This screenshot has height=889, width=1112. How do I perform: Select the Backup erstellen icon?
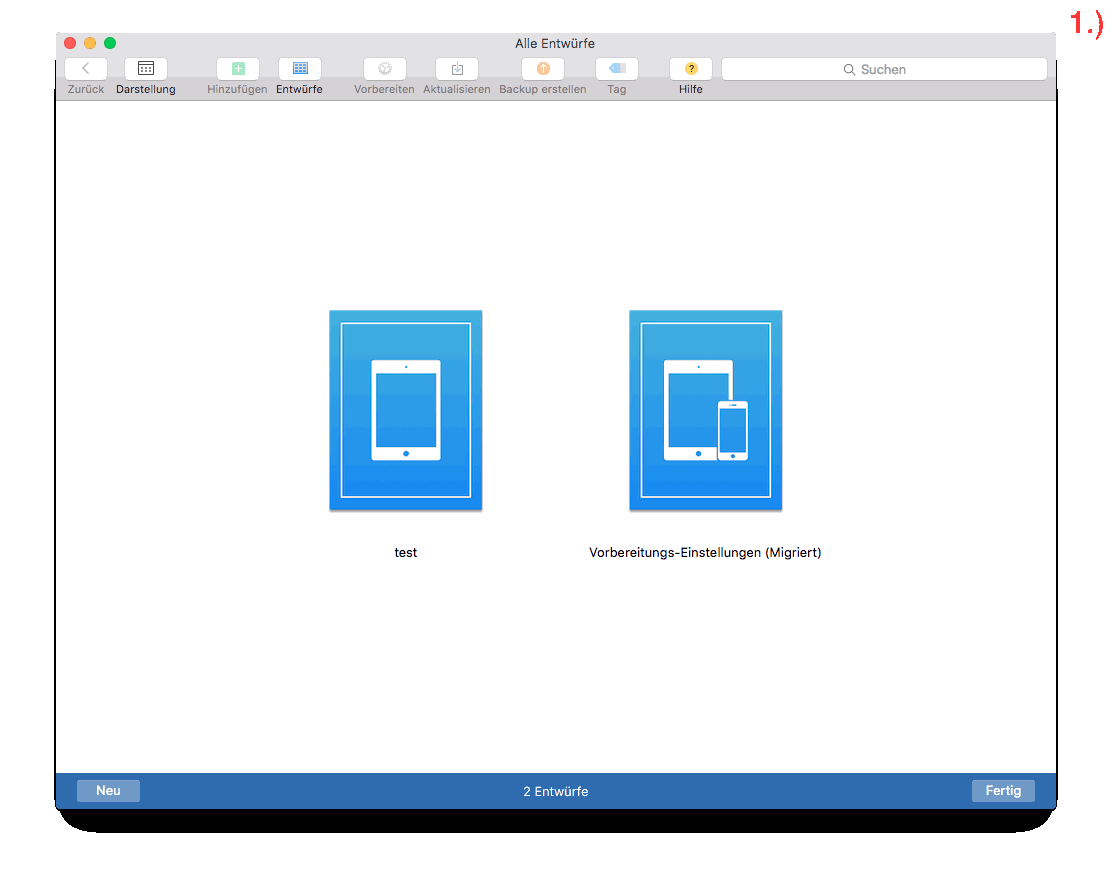tap(542, 68)
